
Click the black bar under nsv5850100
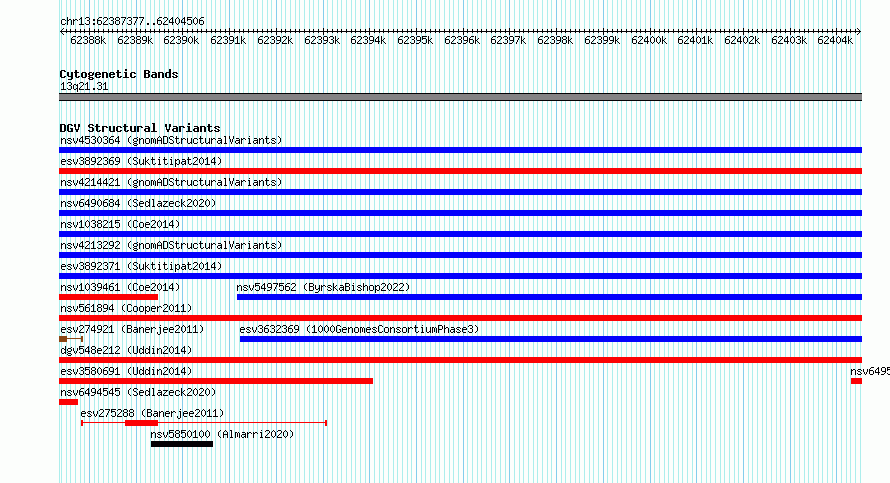tap(182, 444)
